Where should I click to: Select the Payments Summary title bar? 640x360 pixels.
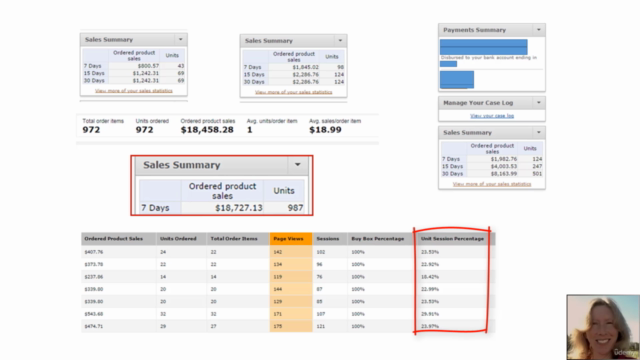tap(492, 30)
